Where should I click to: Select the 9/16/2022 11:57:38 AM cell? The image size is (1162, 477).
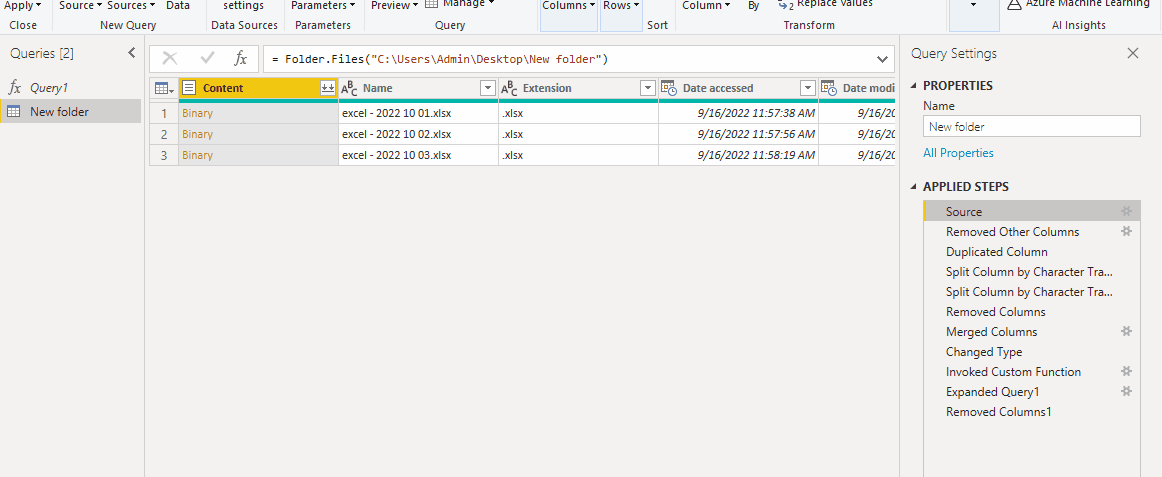(739, 113)
